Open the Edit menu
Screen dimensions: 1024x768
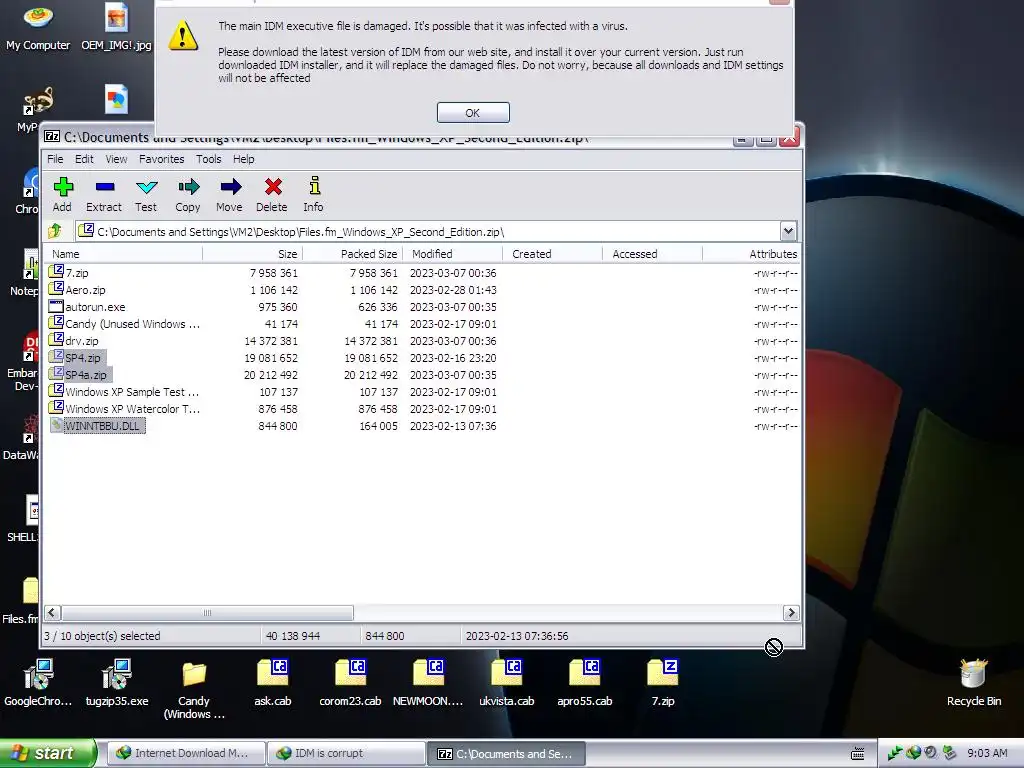pyautogui.click(x=84, y=159)
